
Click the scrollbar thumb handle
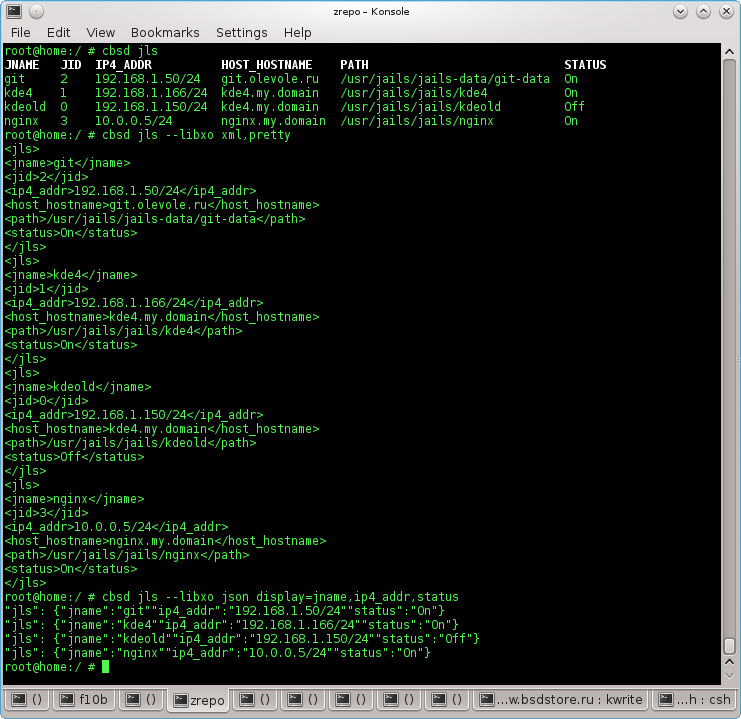(x=729, y=646)
